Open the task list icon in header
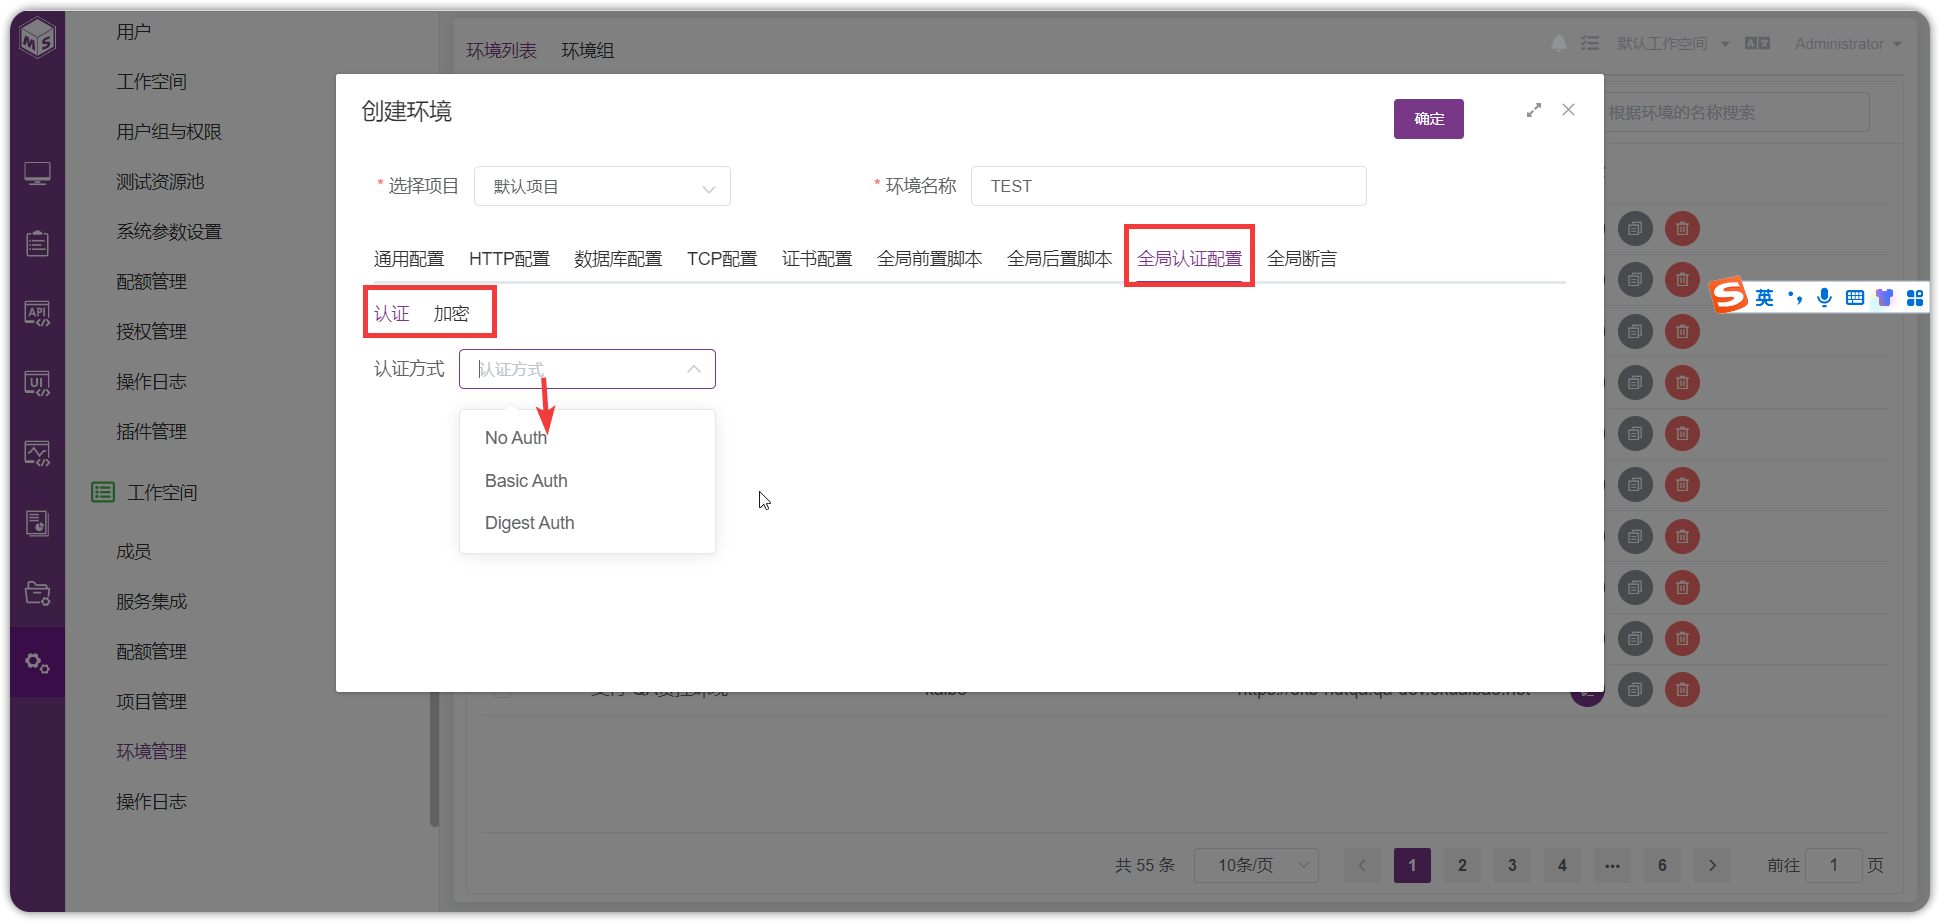 1590,43
